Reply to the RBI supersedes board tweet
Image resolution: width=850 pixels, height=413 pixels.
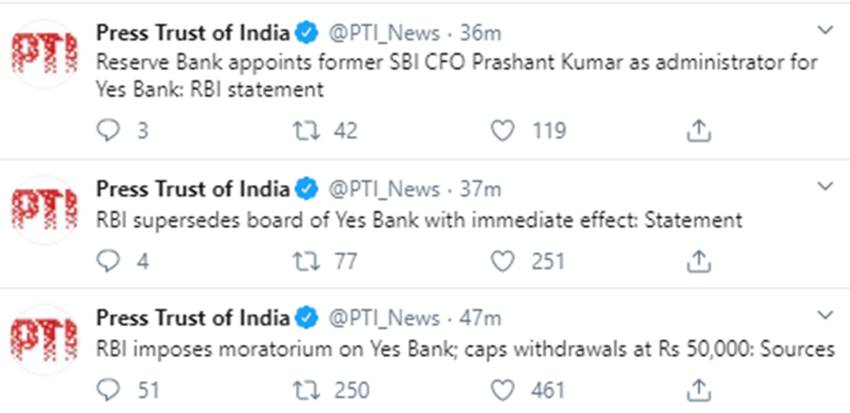110,261
